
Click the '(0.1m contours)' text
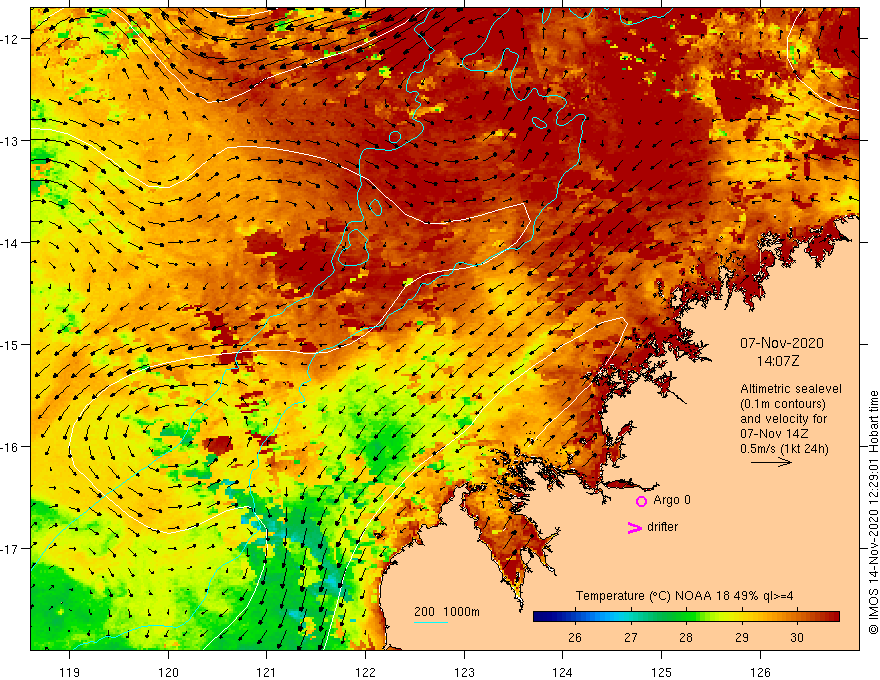click(783, 404)
